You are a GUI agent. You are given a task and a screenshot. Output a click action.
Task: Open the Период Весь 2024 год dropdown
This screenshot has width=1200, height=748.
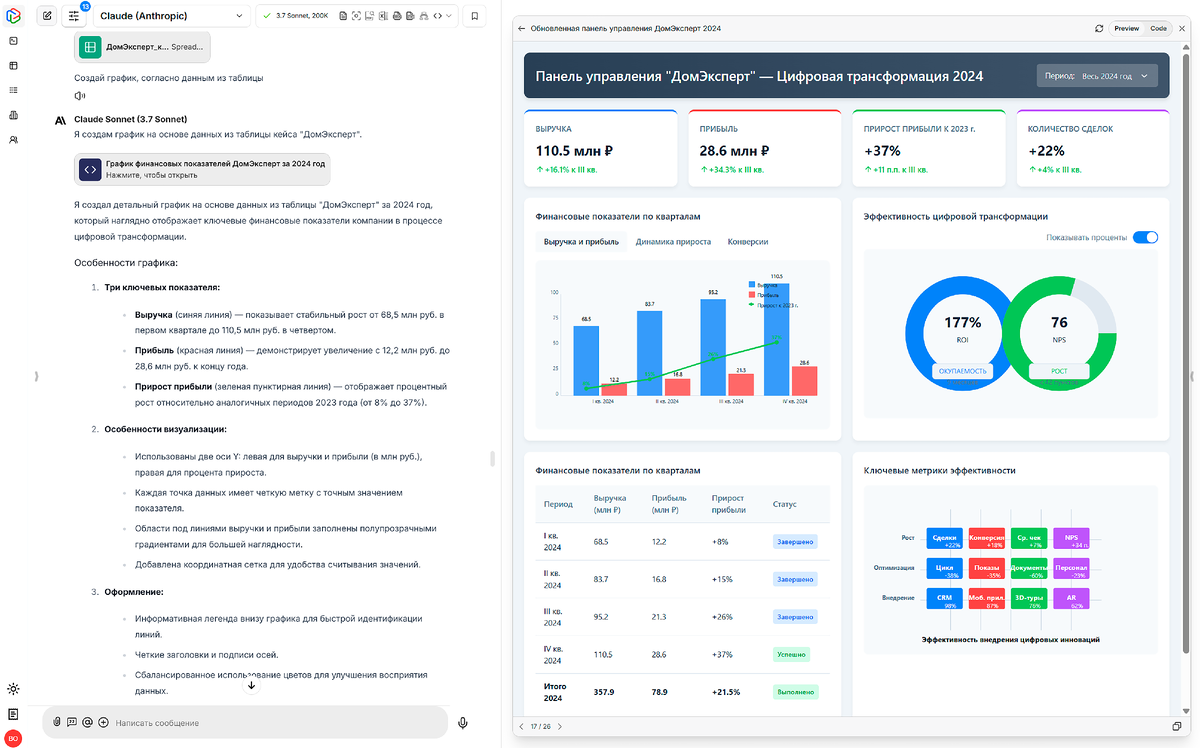(x=1098, y=76)
